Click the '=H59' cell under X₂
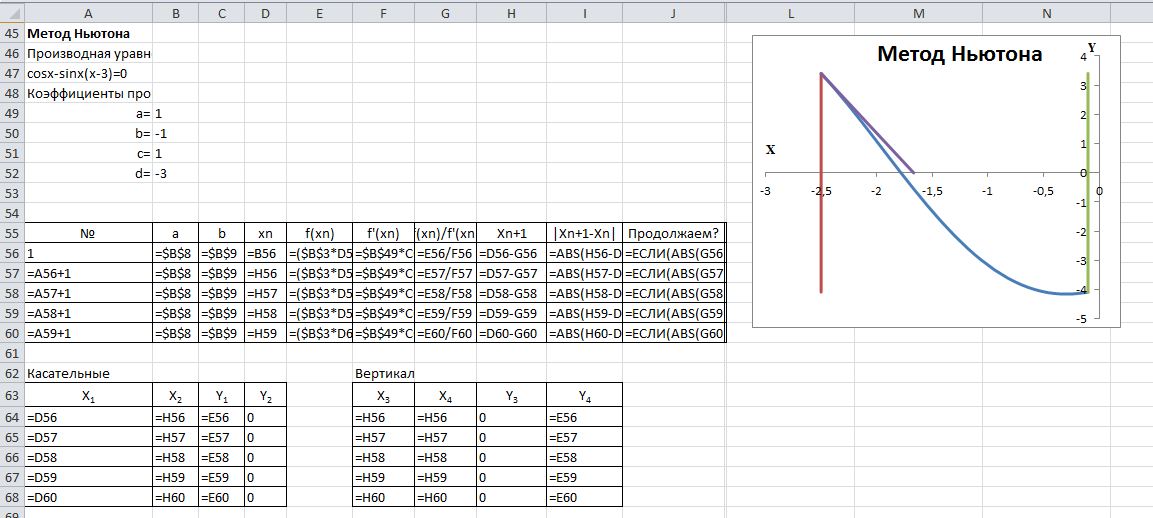Image resolution: width=1153 pixels, height=518 pixels. pos(175,477)
